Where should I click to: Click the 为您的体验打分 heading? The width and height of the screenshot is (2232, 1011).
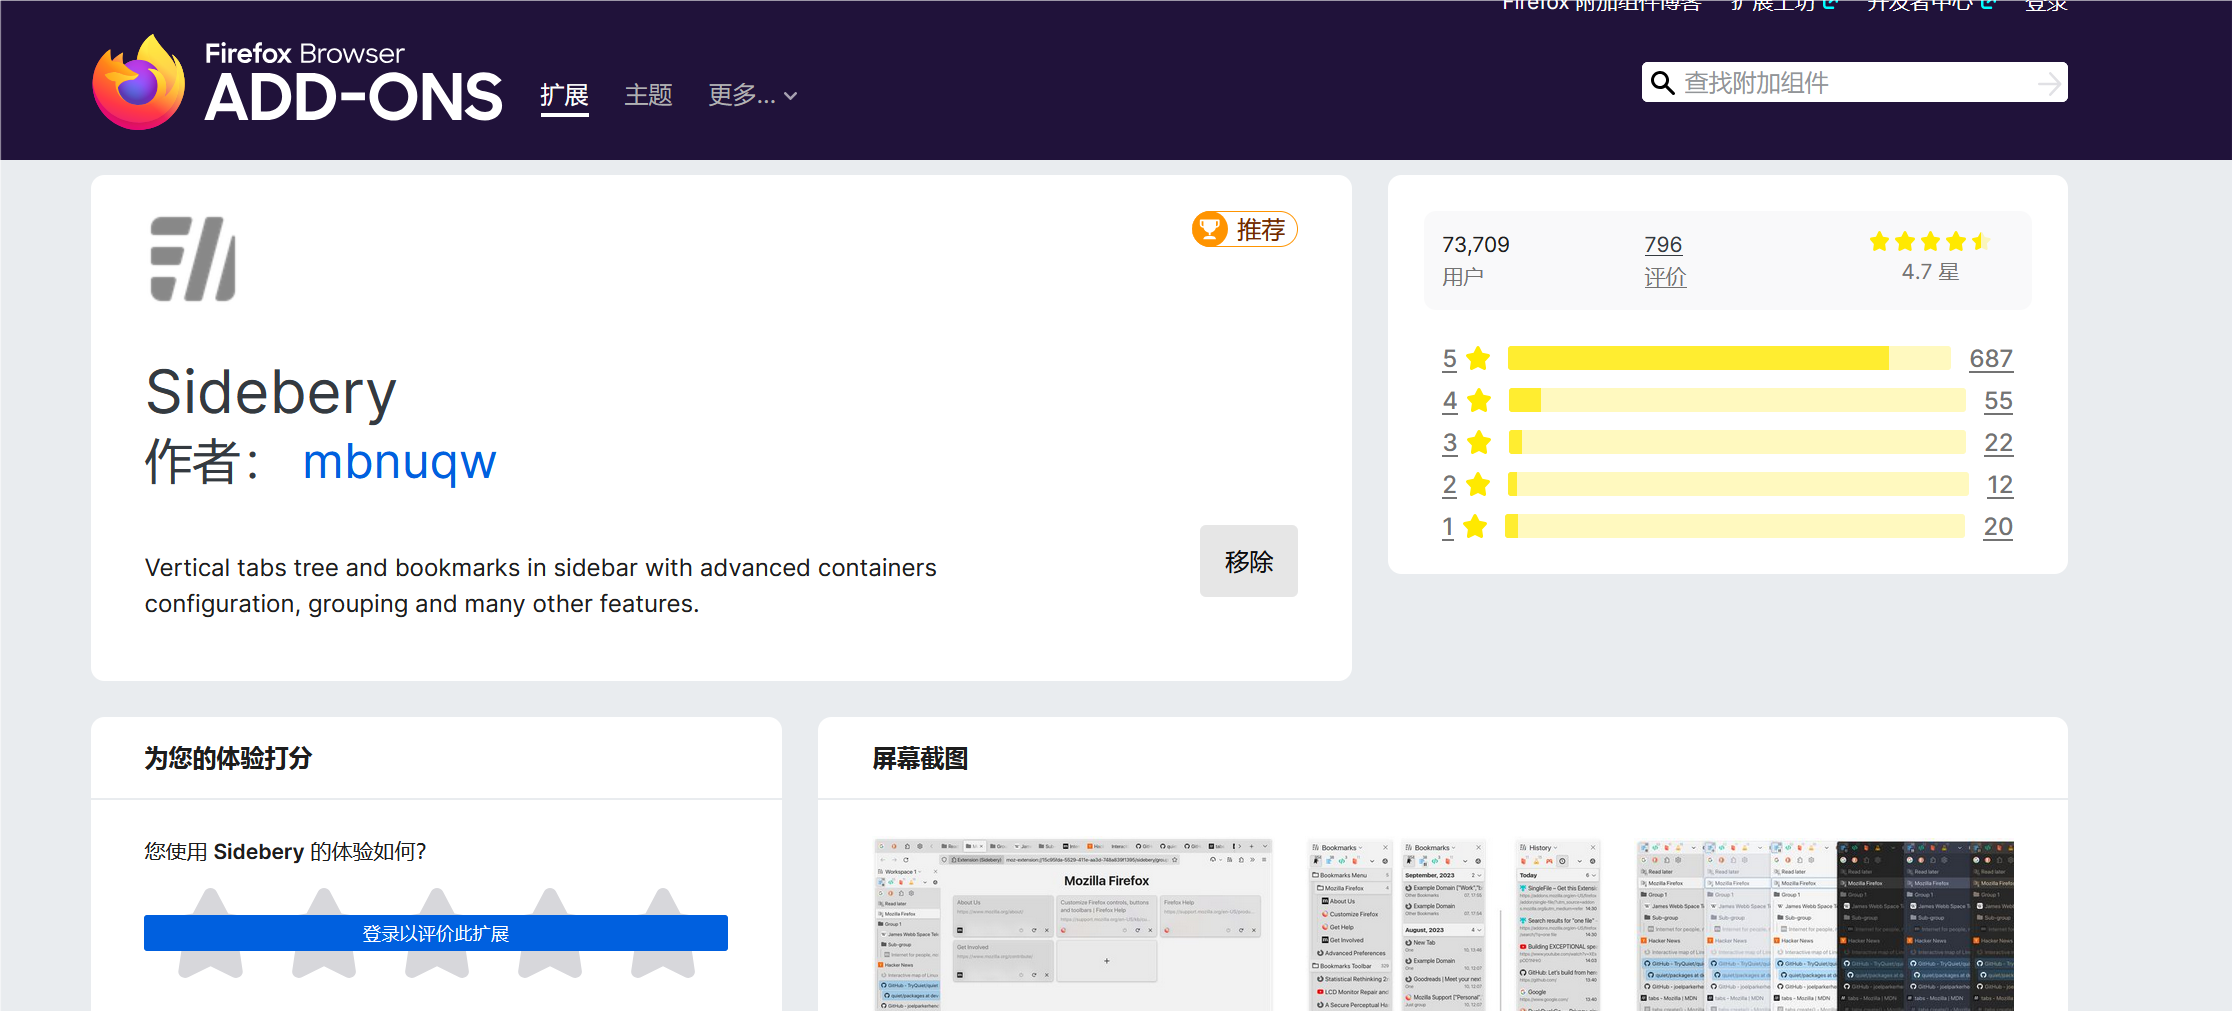[228, 758]
